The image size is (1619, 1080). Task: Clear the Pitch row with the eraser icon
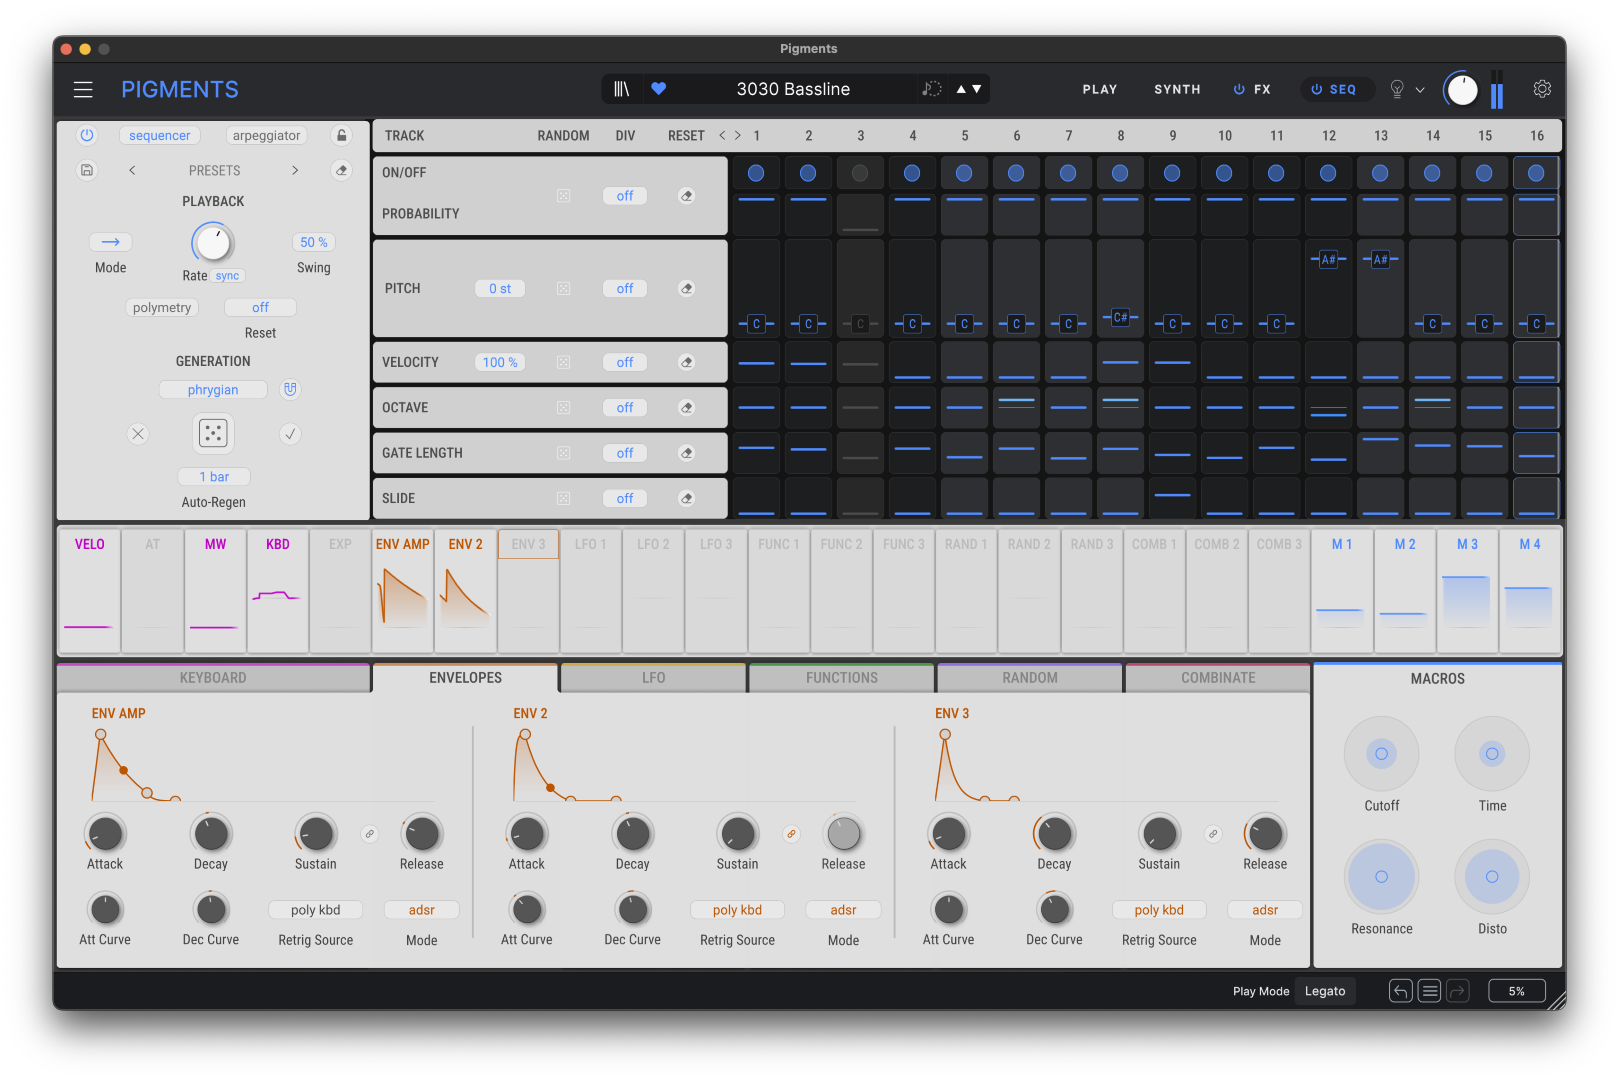(x=686, y=288)
